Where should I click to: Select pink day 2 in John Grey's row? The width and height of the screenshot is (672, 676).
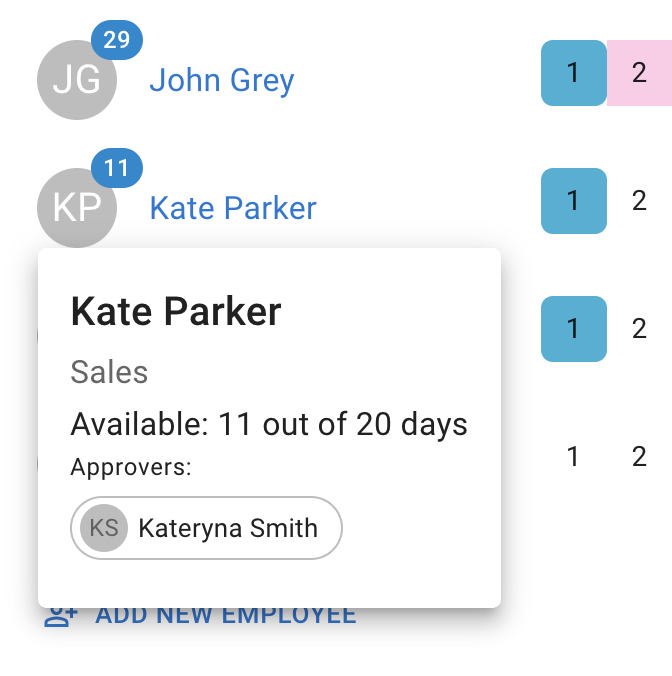(639, 73)
